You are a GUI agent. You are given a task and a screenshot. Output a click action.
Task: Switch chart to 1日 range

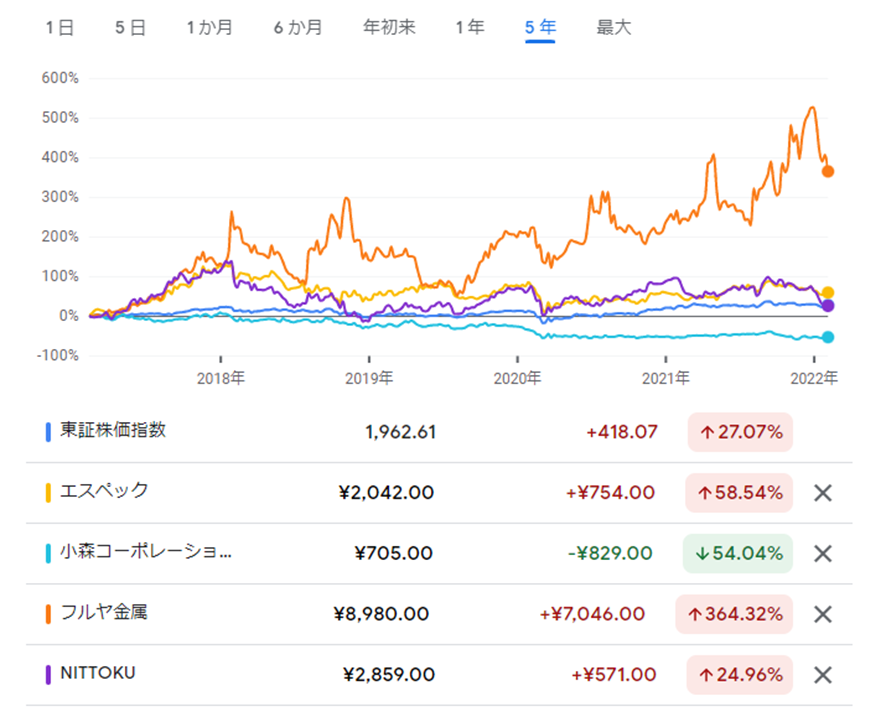(x=60, y=27)
